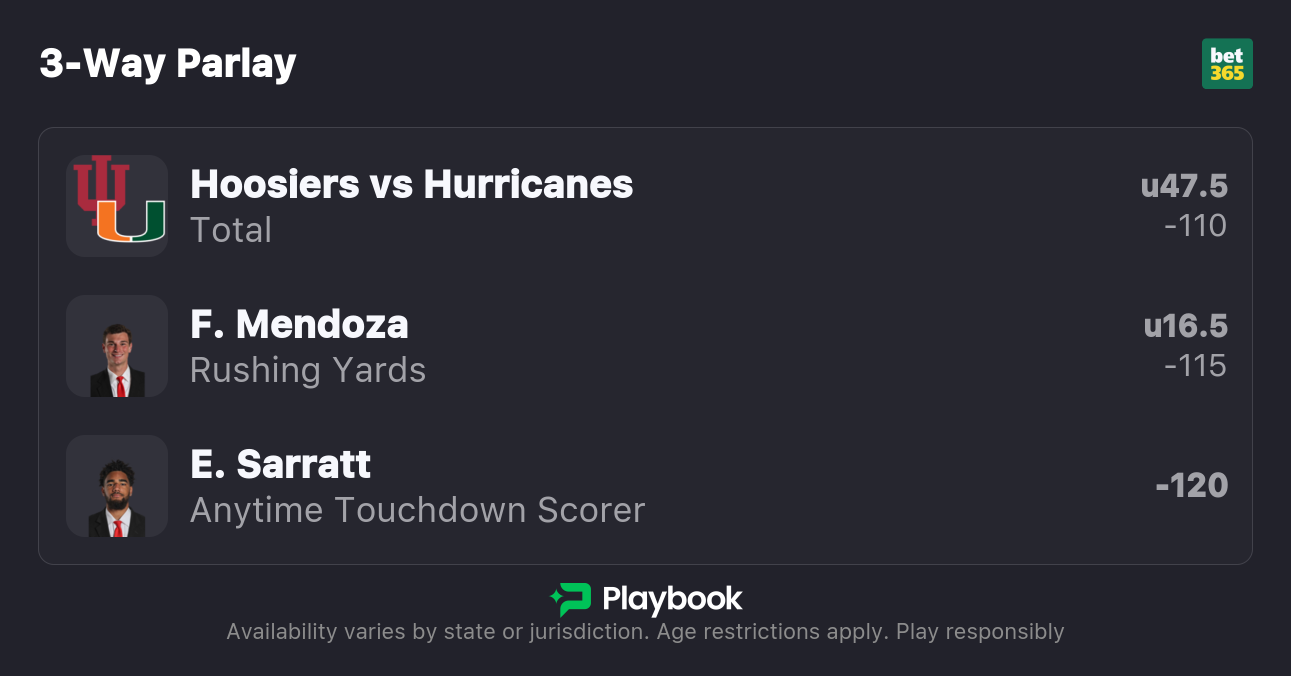Select the u47.5 total line
Image resolution: width=1291 pixels, height=676 pixels.
coord(1184,186)
